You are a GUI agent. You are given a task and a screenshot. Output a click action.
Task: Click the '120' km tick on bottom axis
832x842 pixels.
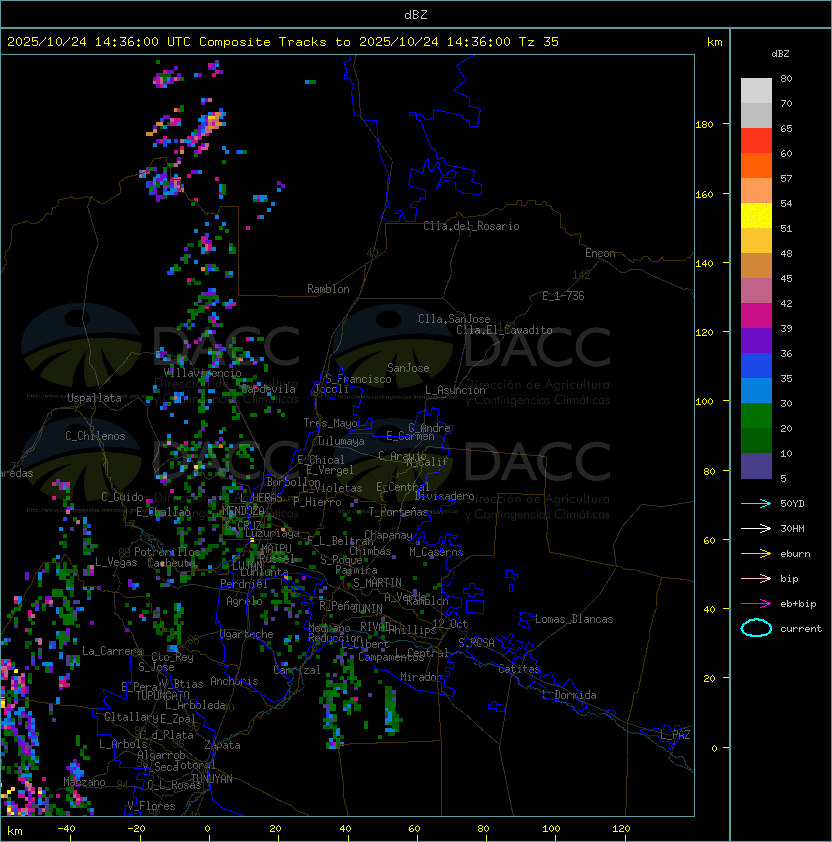click(621, 829)
